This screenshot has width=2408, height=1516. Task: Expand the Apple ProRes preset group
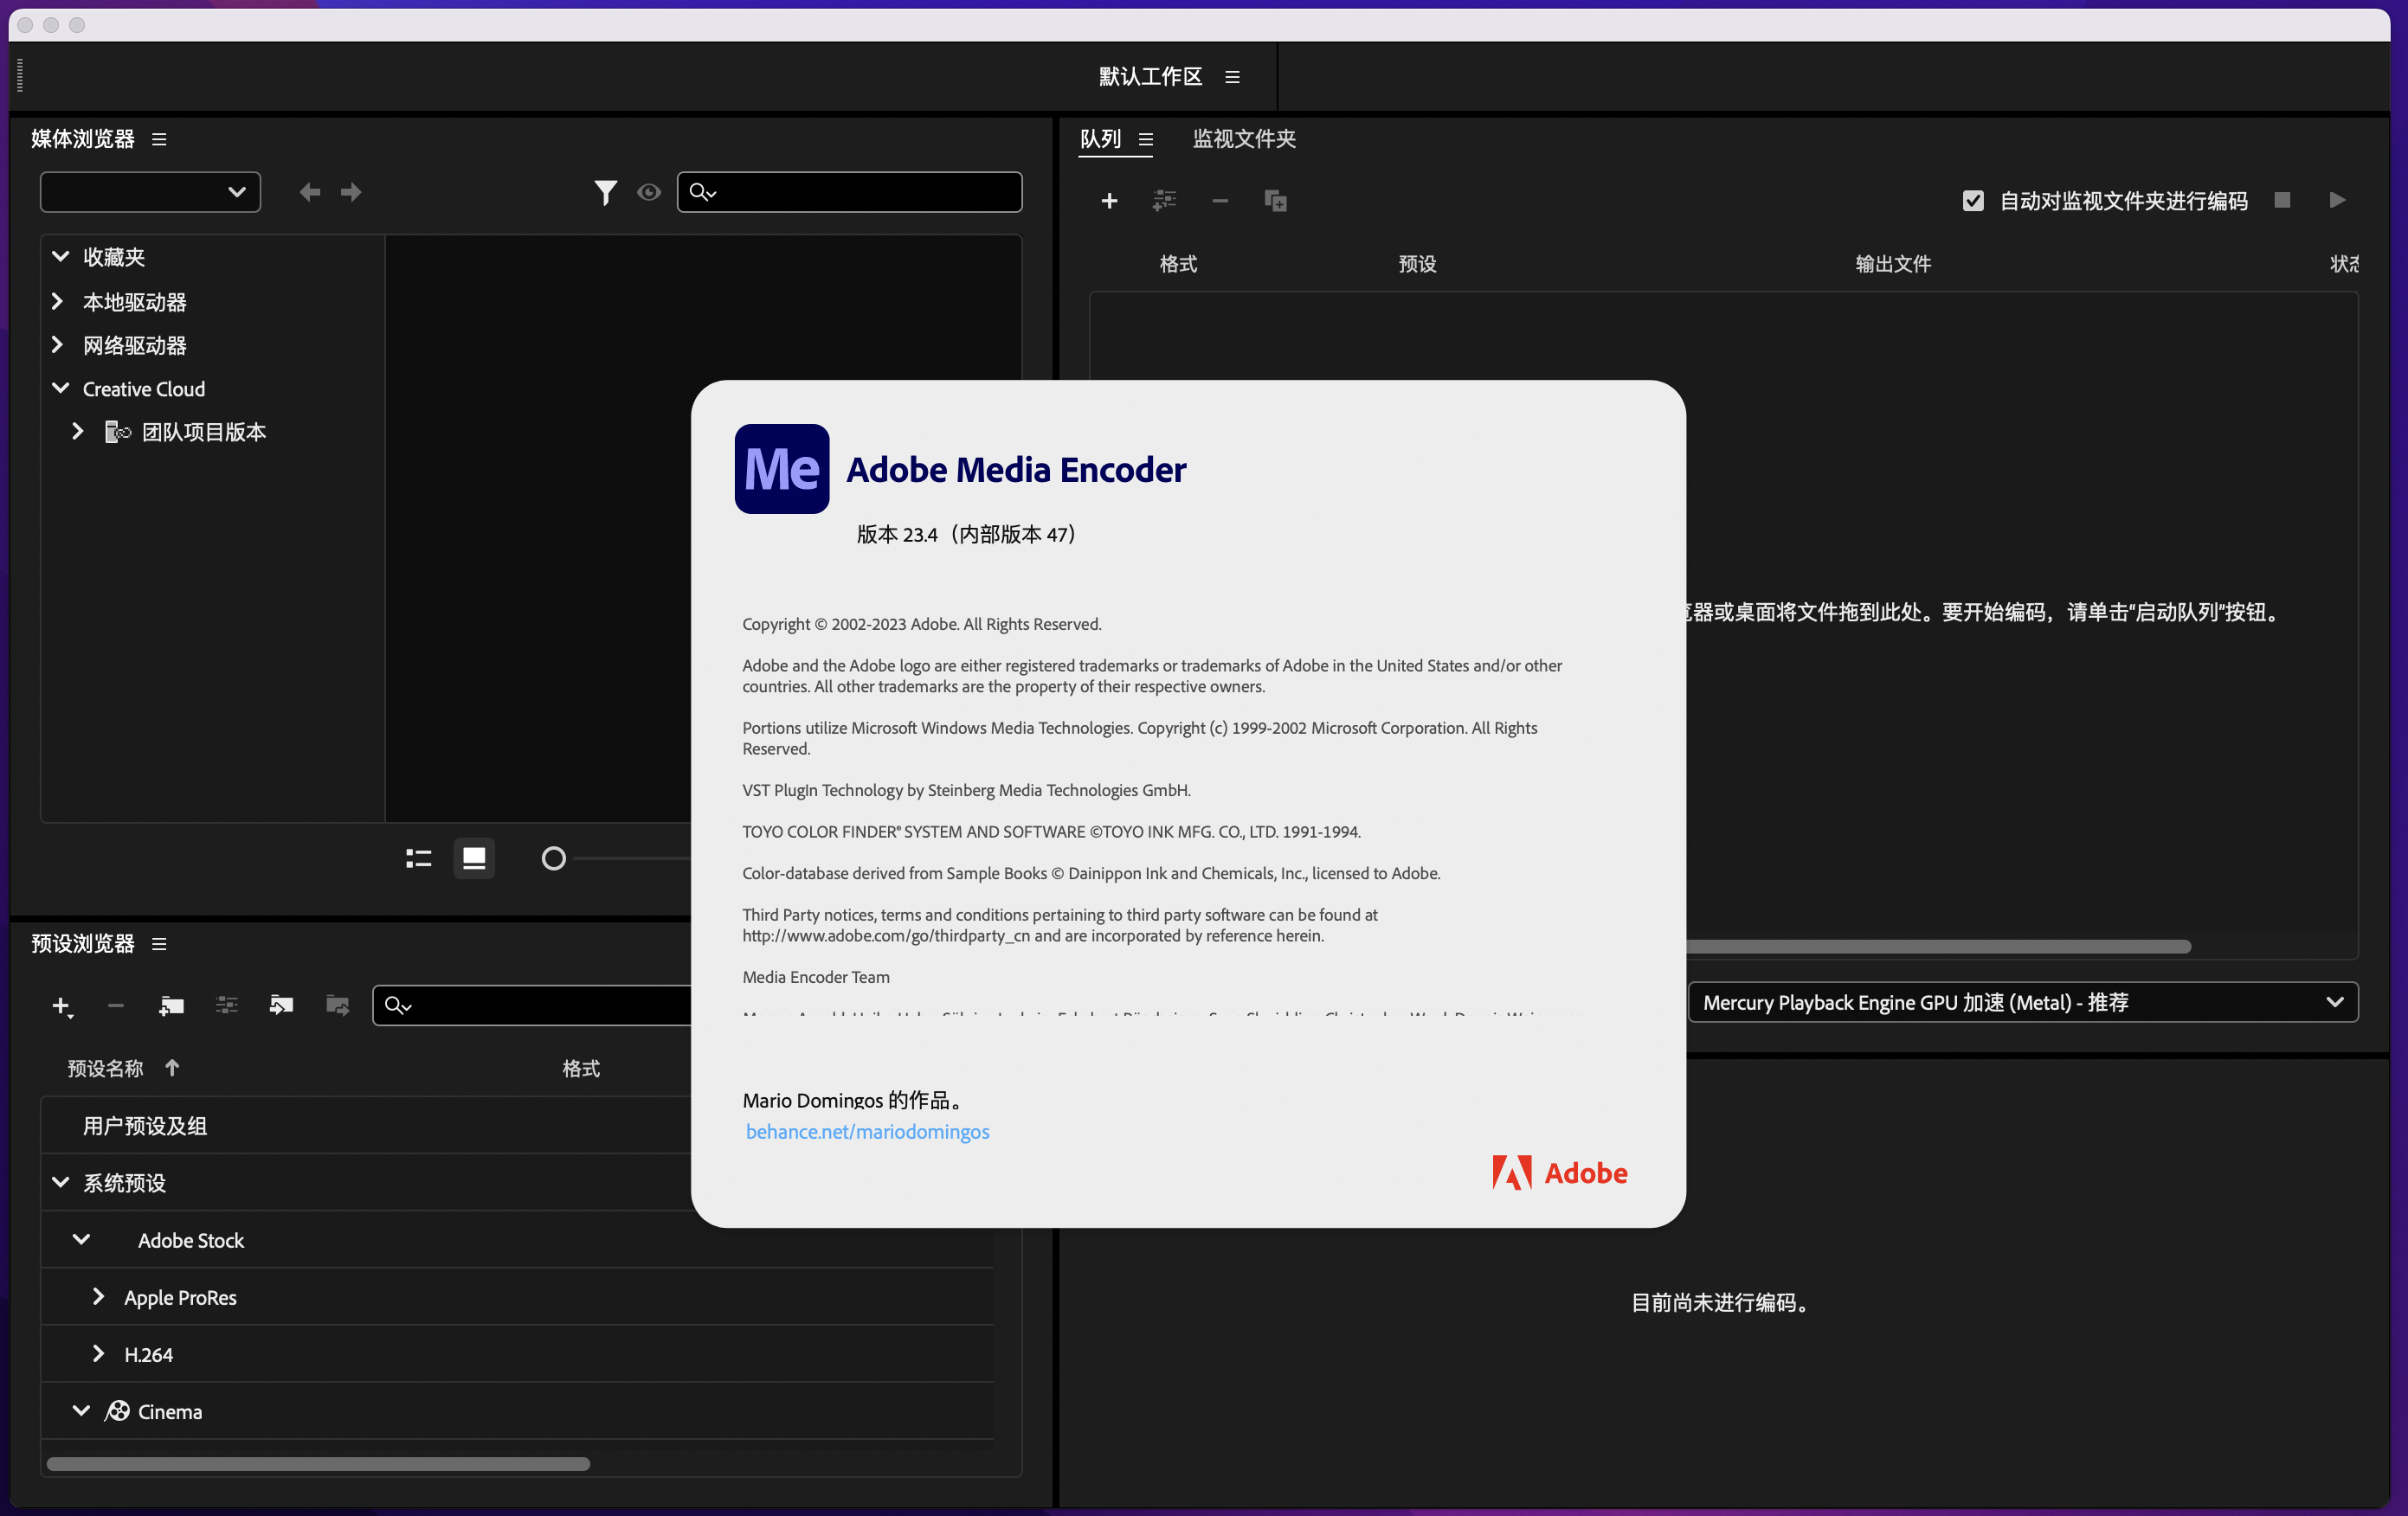click(x=98, y=1297)
